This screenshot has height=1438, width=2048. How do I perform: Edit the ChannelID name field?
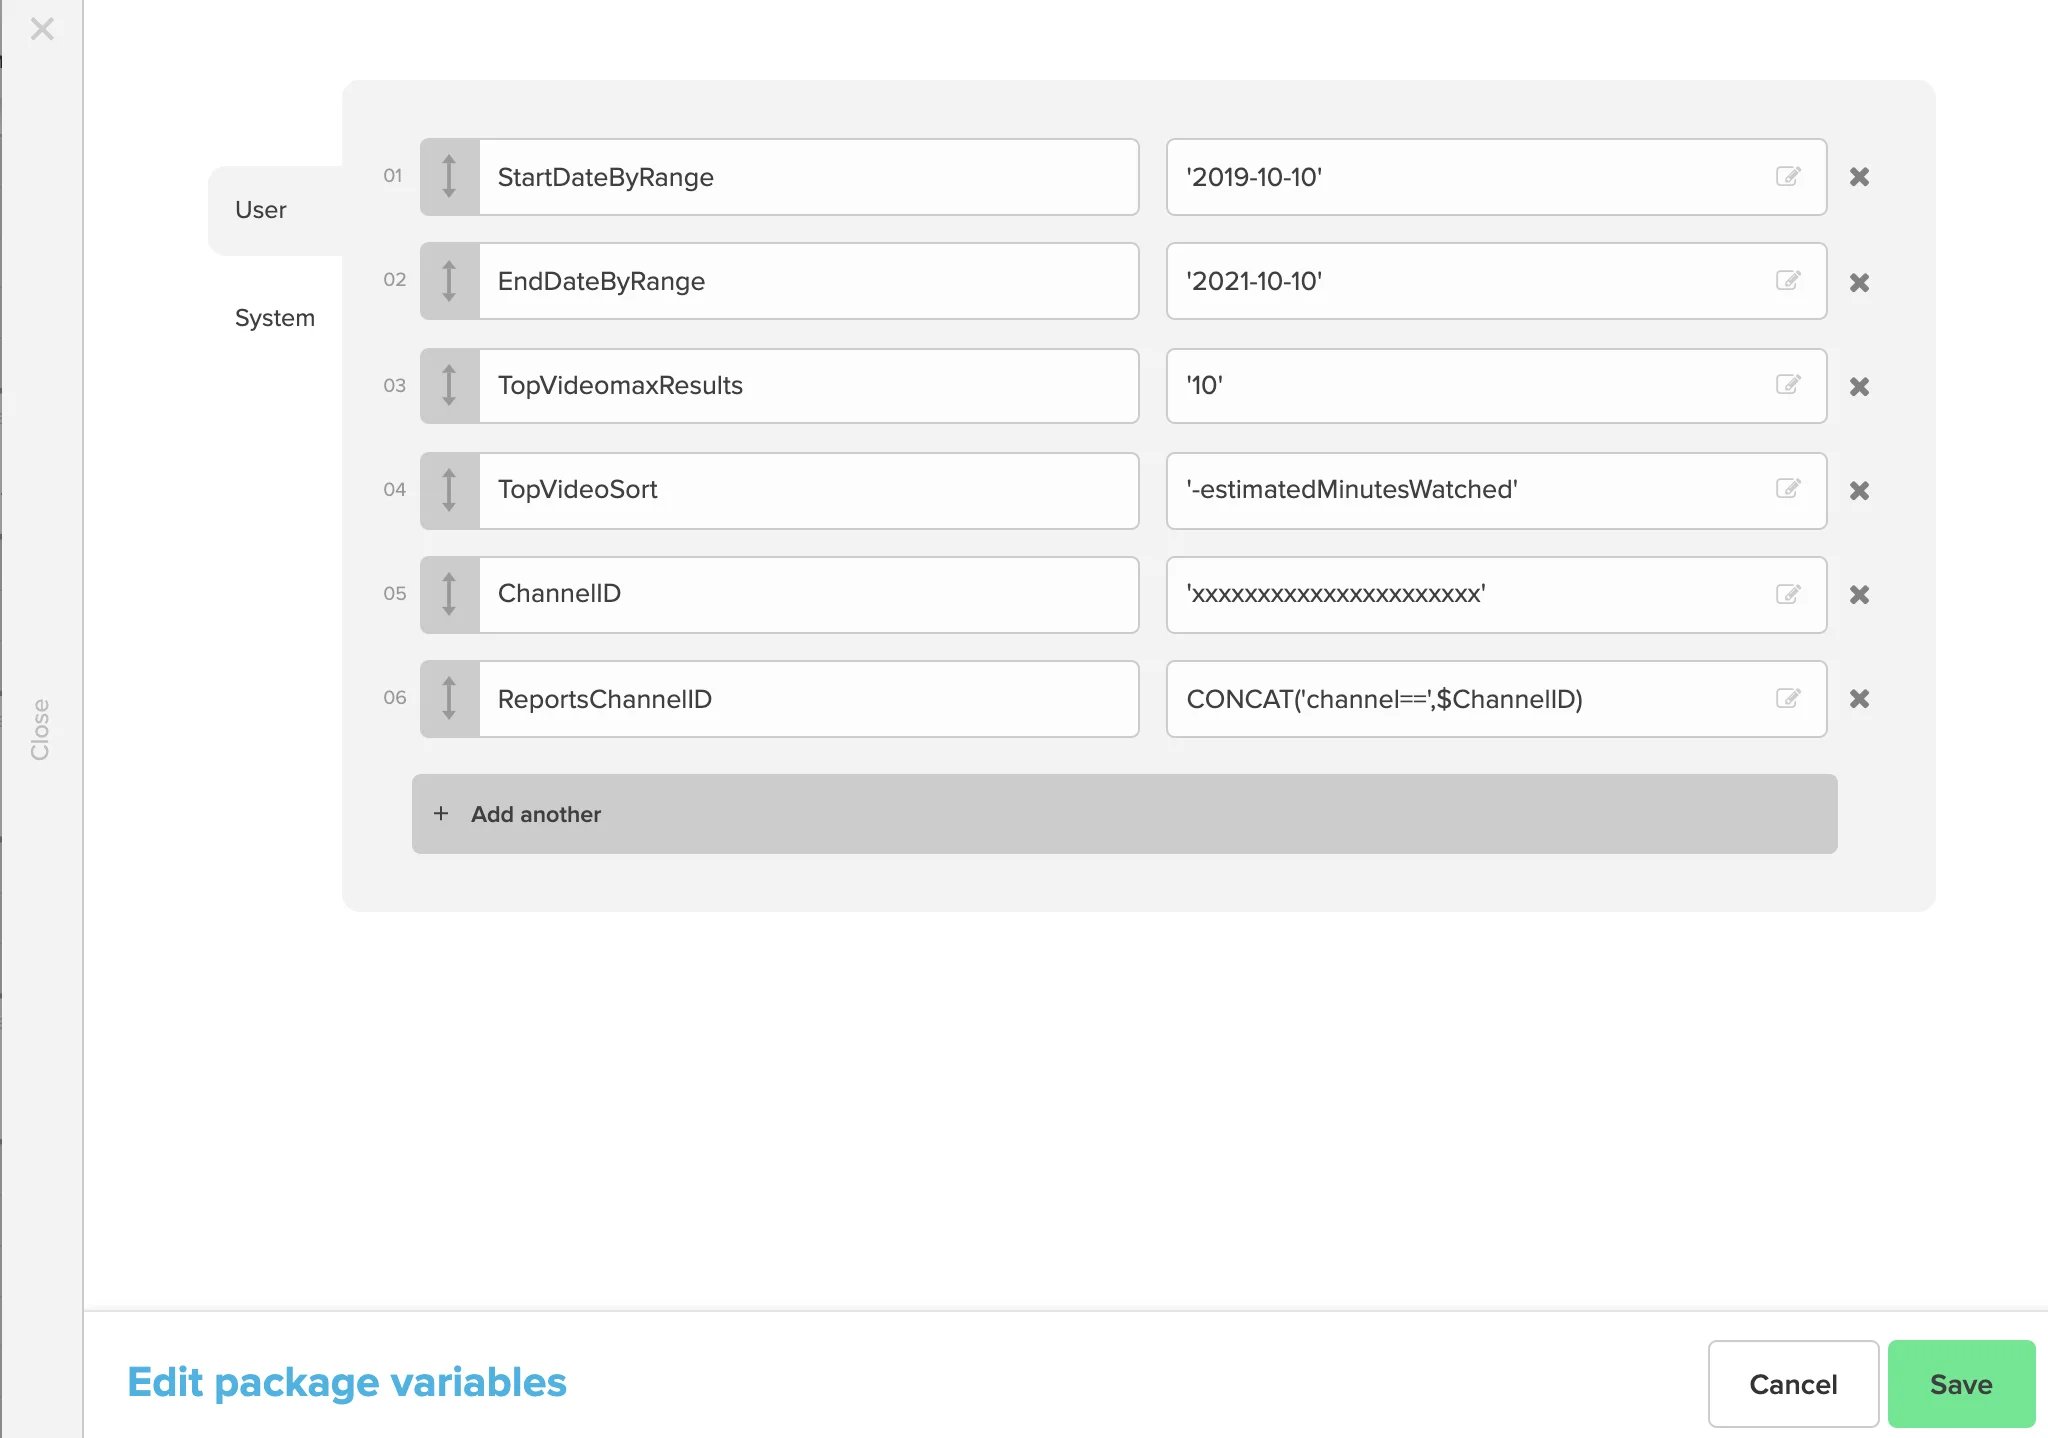[809, 594]
